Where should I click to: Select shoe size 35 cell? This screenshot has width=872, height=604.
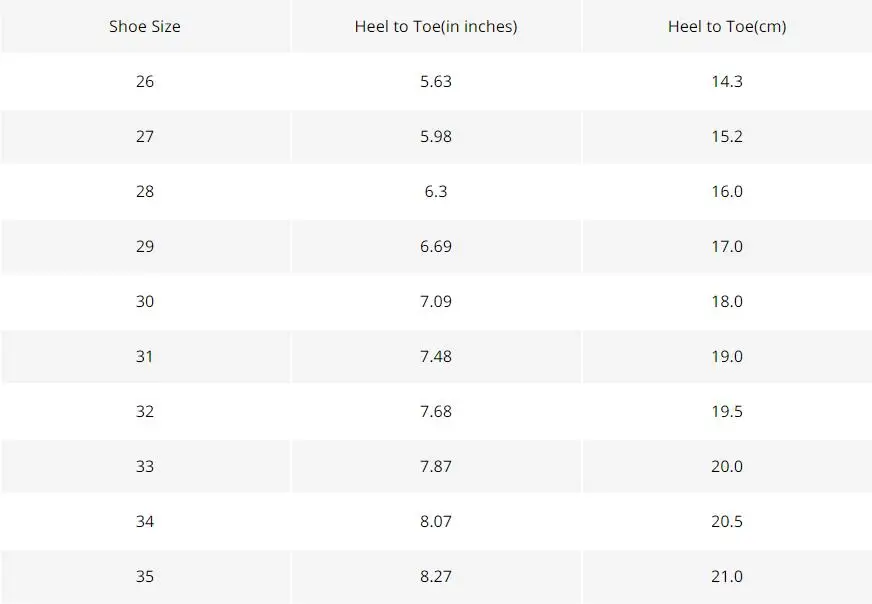145,576
